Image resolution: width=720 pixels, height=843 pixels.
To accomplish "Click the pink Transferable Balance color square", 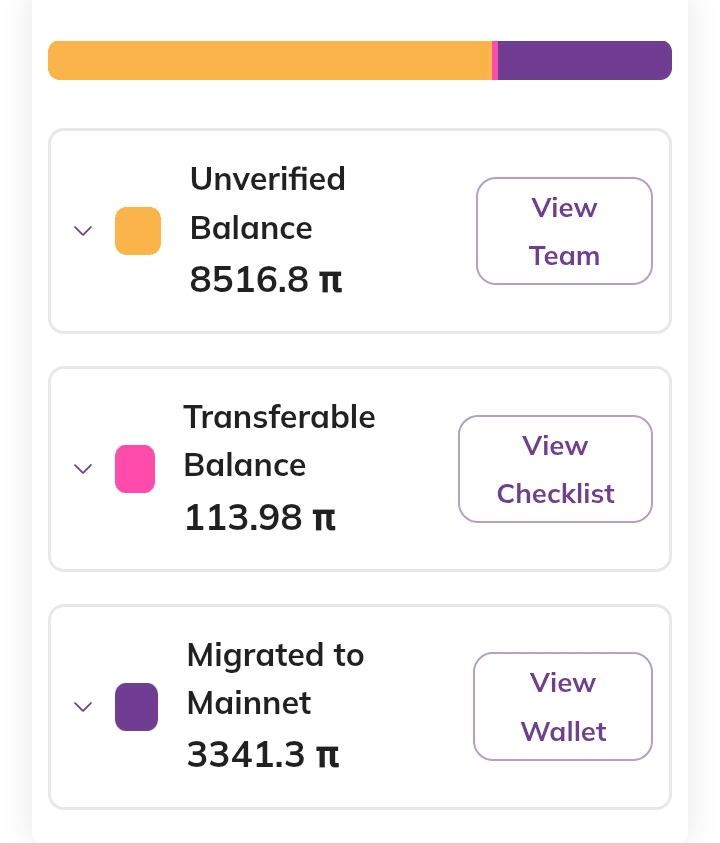I will (135, 469).
